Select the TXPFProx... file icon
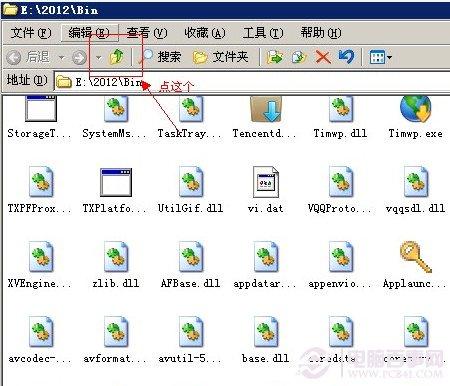The height and width of the screenshot is (386, 450). 41,182
